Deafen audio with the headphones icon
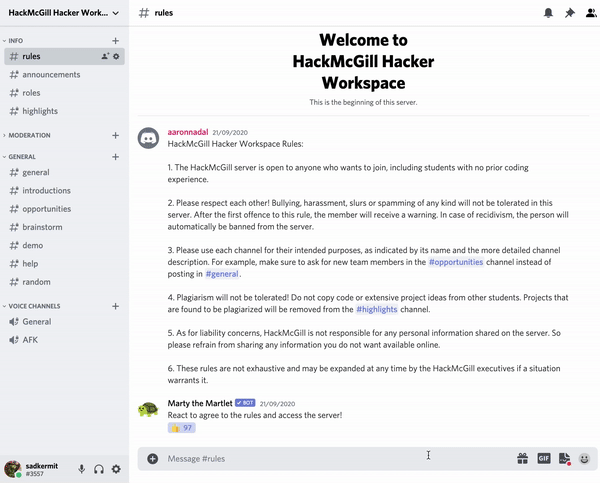 point(99,469)
